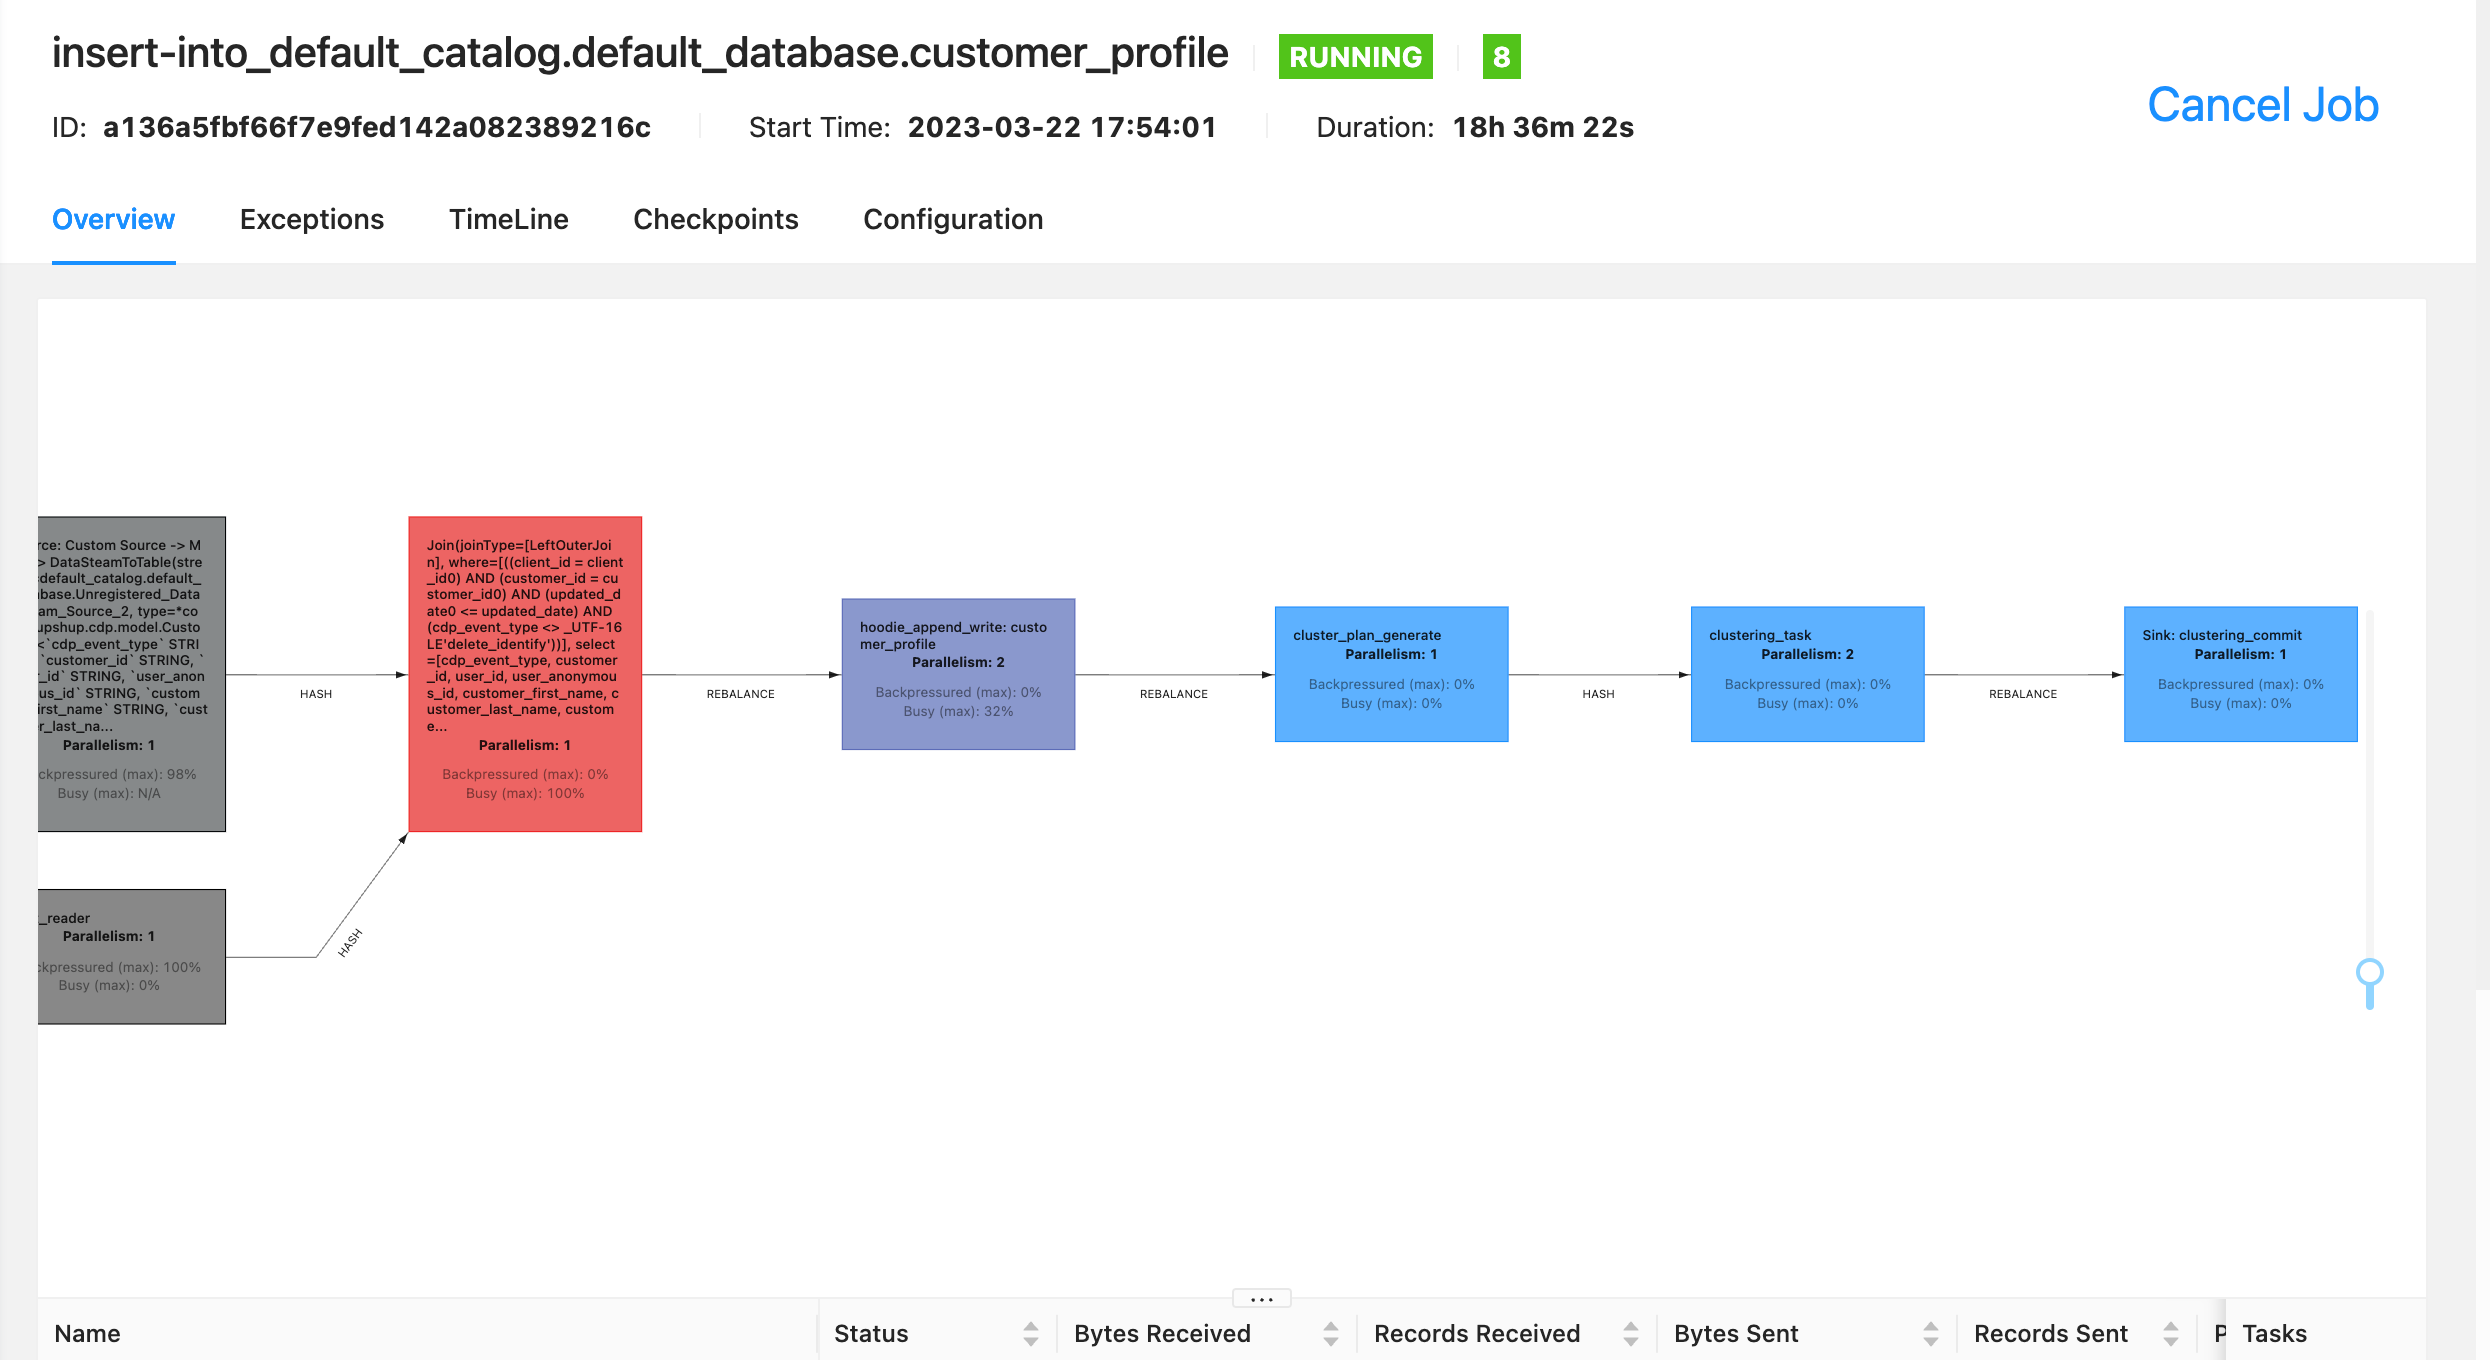Open the Configuration tab
The image size is (2490, 1360).
coord(952,219)
